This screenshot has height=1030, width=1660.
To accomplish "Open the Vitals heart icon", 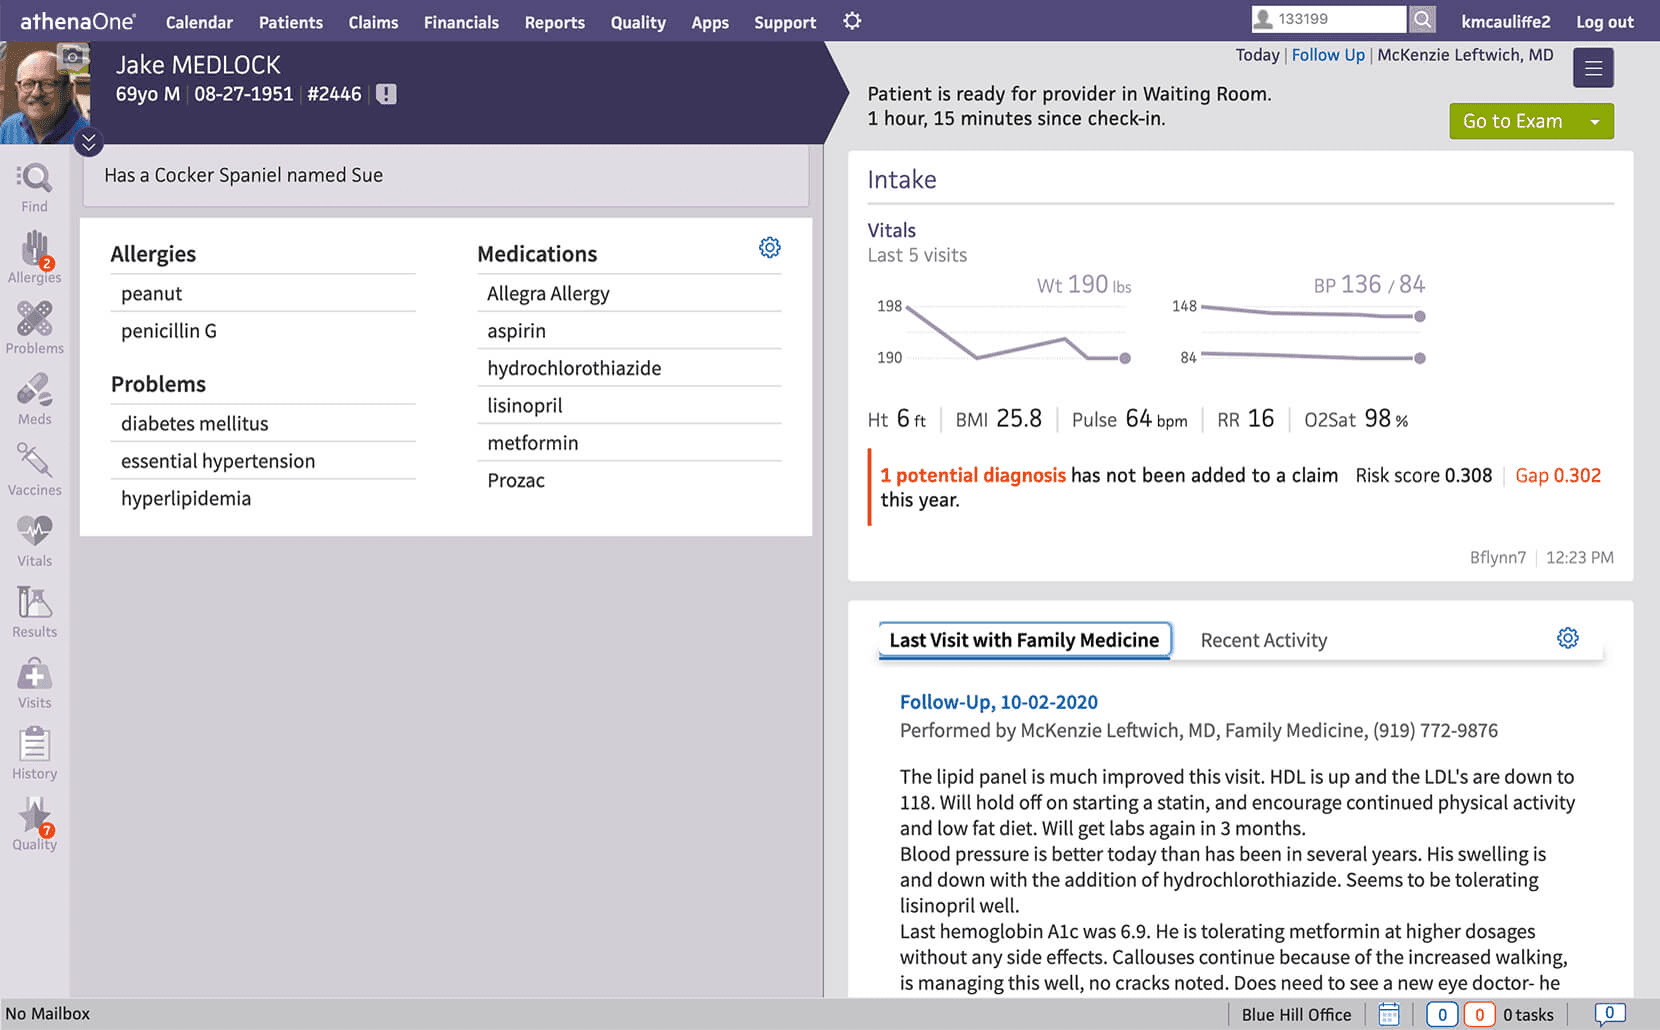I will [x=34, y=531].
